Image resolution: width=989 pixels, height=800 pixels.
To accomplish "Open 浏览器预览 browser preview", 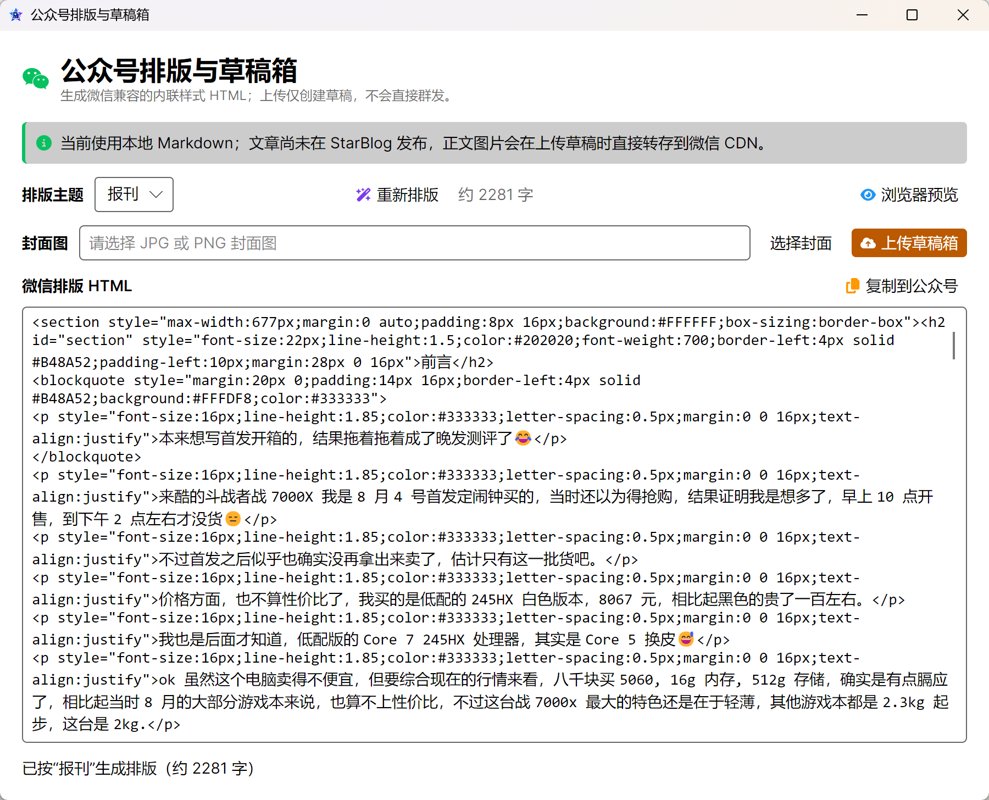I will click(x=909, y=195).
